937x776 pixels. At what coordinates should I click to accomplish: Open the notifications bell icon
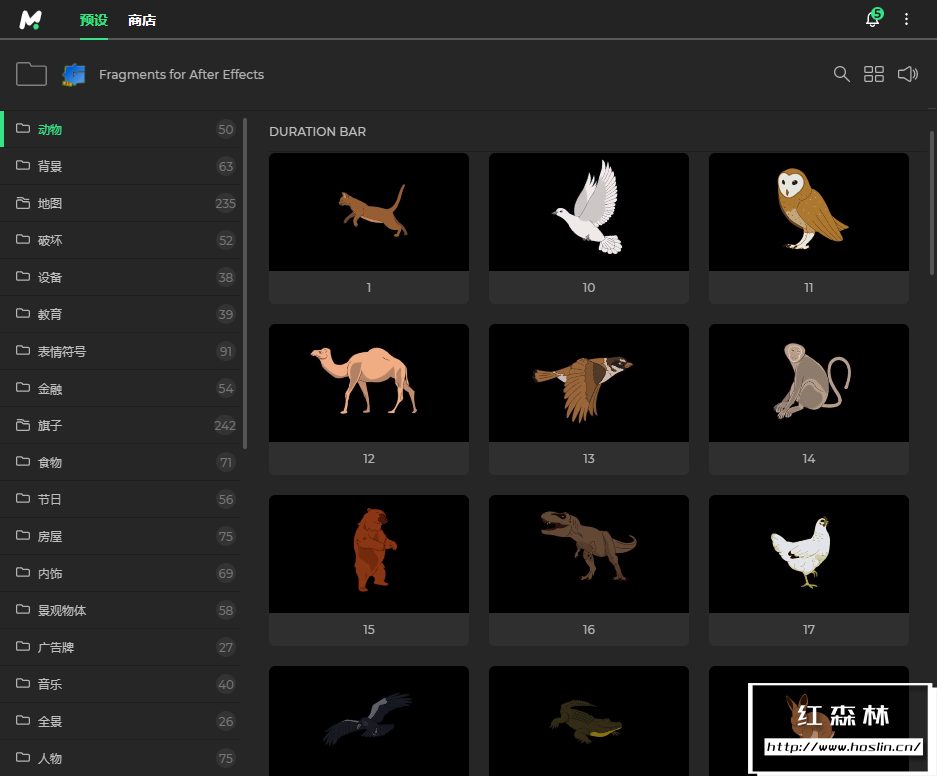(x=872, y=19)
